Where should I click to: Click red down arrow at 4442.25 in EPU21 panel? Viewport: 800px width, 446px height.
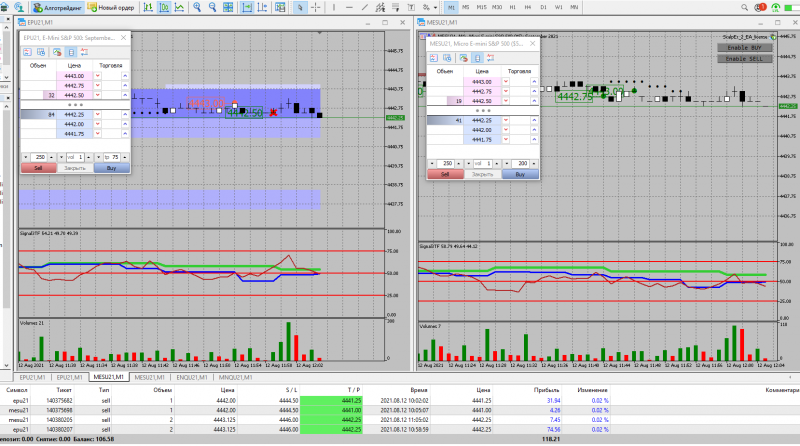[97, 115]
